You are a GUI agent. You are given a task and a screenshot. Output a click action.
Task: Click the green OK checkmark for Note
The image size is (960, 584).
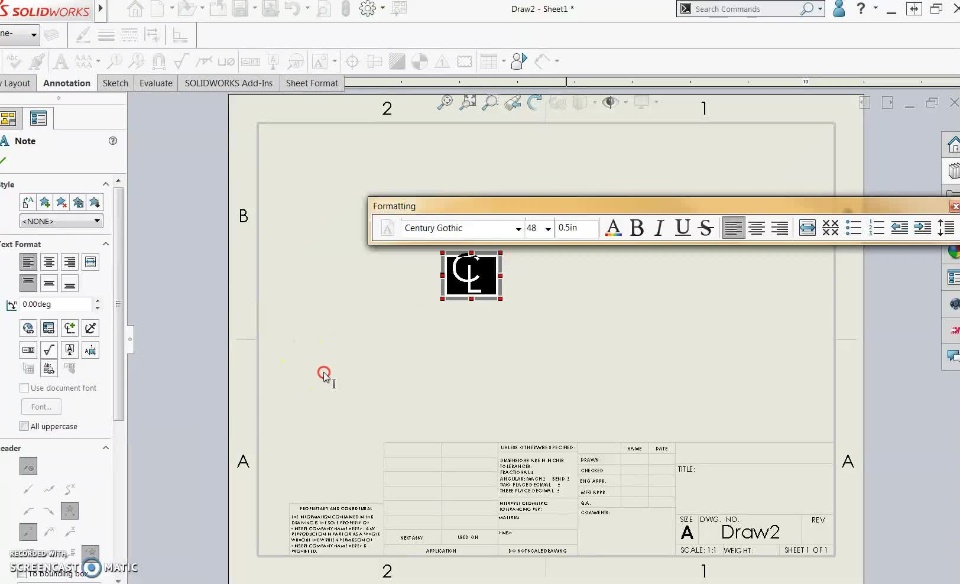4,160
